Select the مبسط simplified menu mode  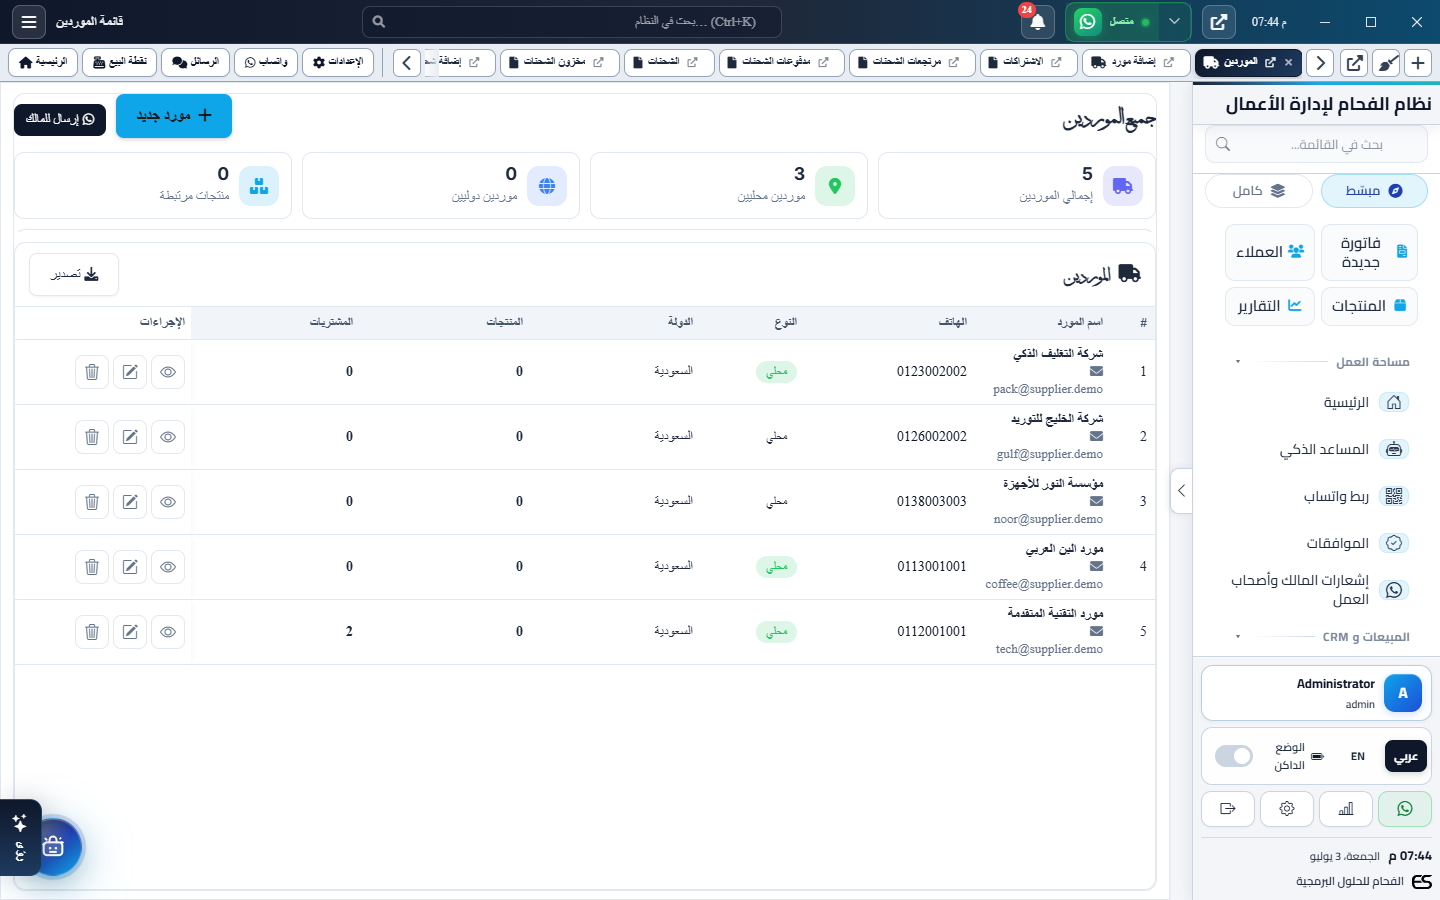click(x=1373, y=191)
